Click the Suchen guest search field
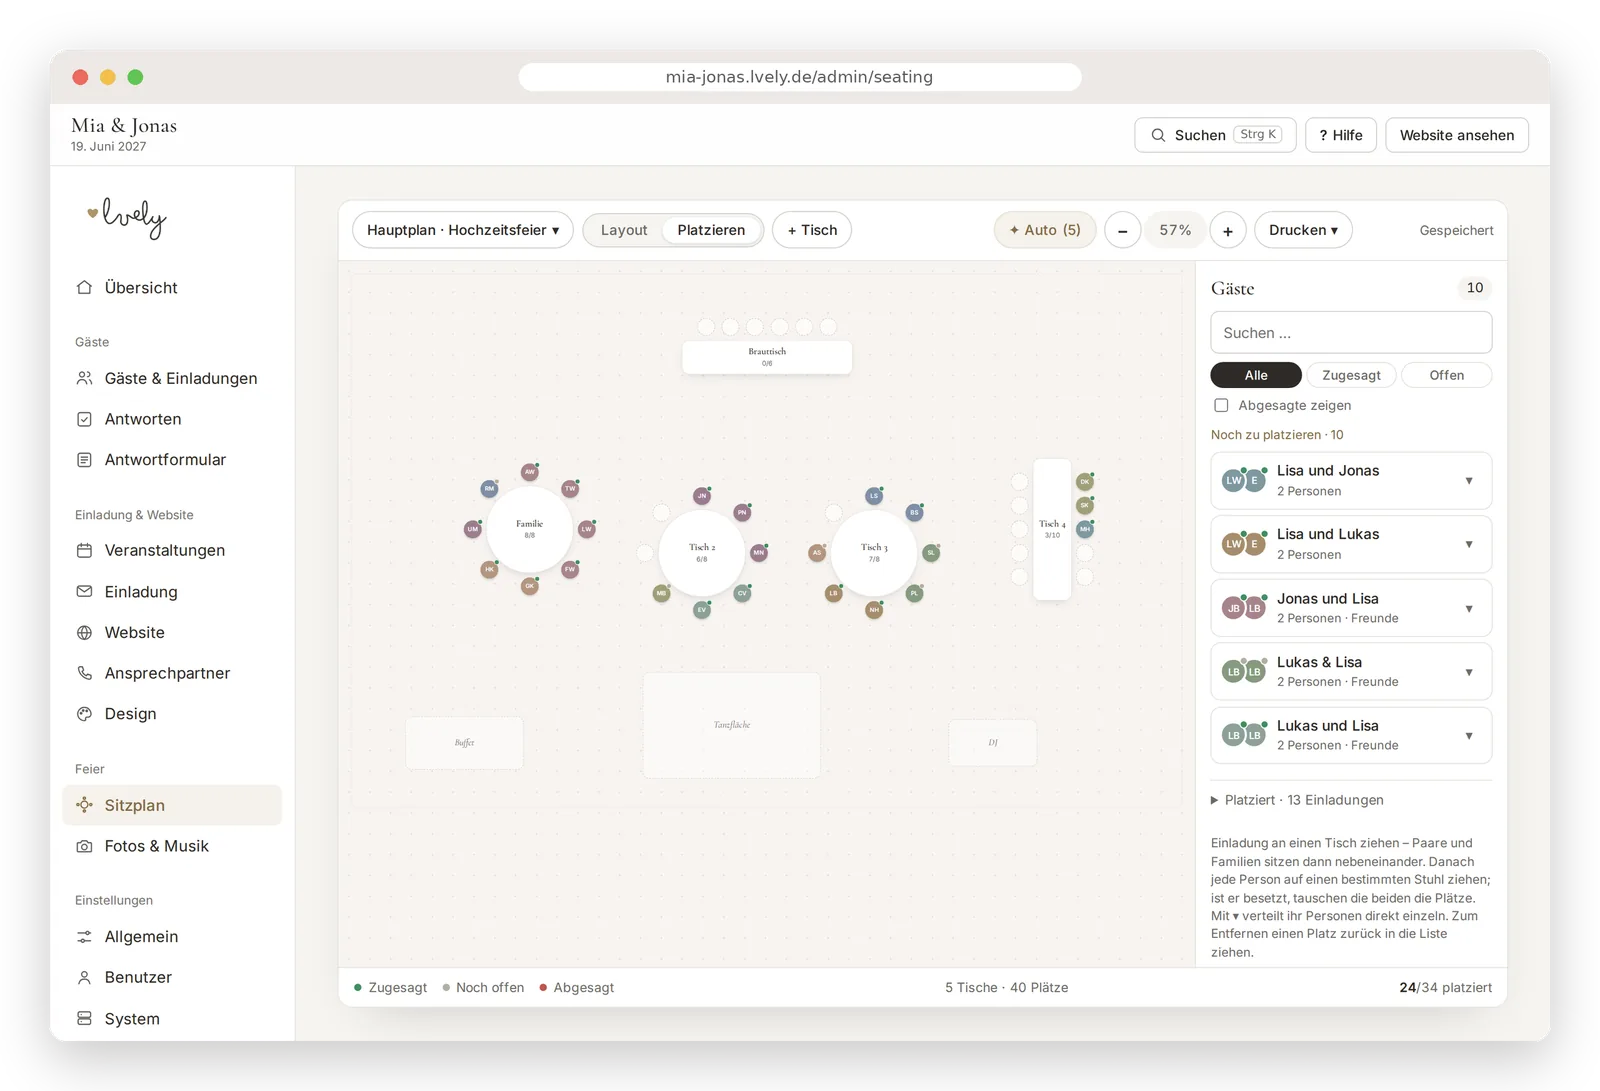This screenshot has width=1600, height=1091. click(1351, 333)
